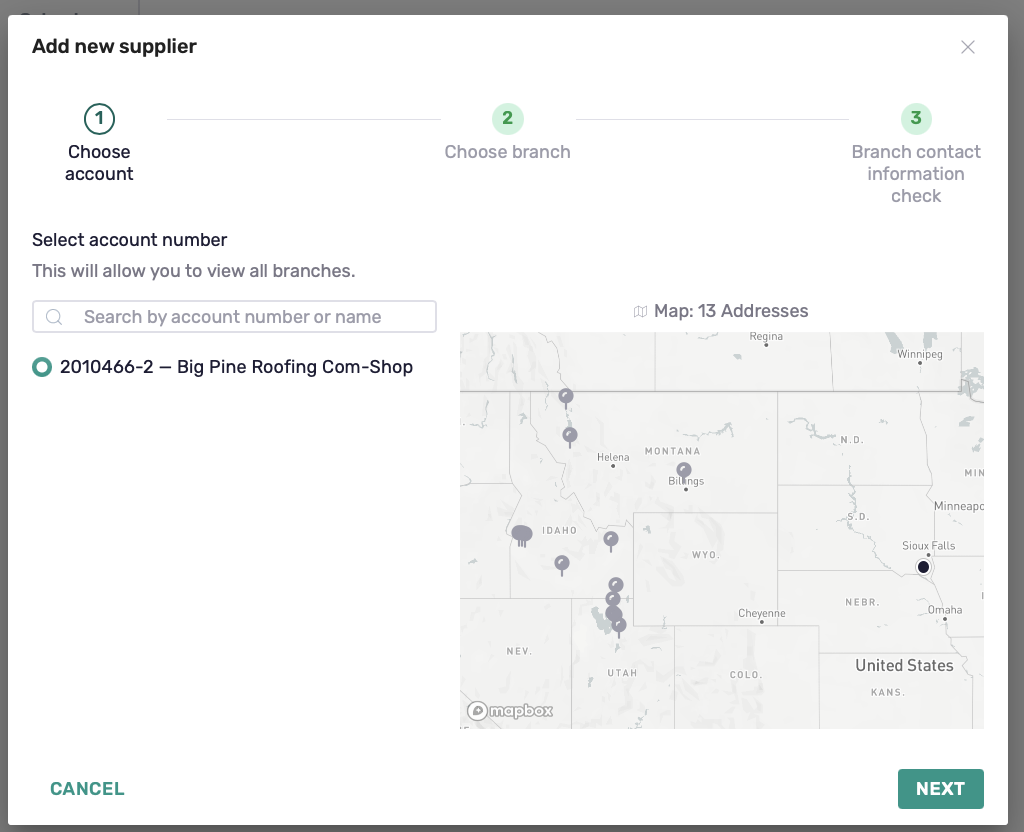The image size is (1024, 832).
Task: Click the Omaha label on the map
Action: pyautogui.click(x=944, y=610)
